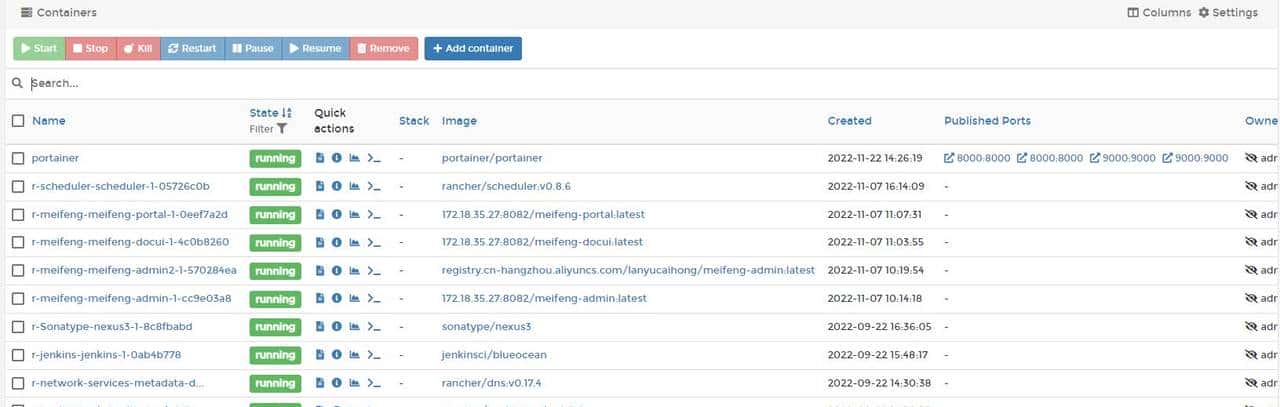Open console for r-scheduler-scheduler-1-05726c0b

[x=374, y=186]
